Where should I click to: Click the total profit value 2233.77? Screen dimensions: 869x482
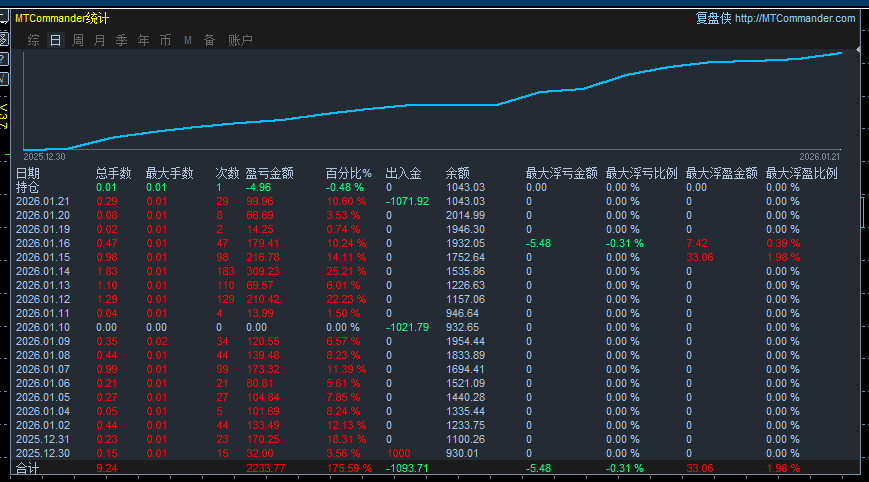[265, 468]
